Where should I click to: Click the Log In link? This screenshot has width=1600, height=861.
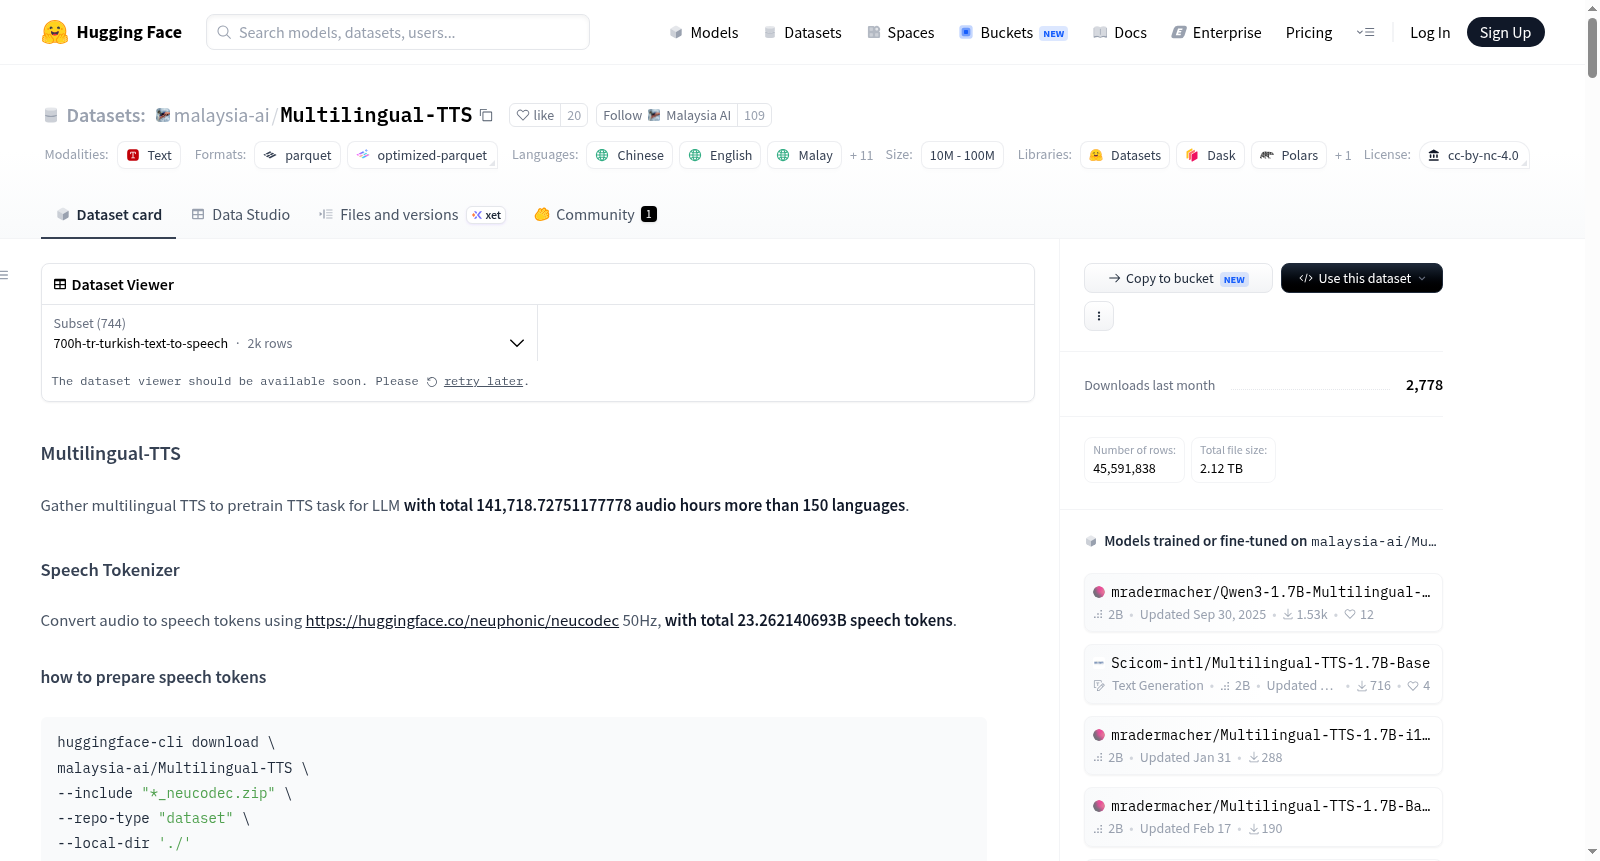point(1430,32)
